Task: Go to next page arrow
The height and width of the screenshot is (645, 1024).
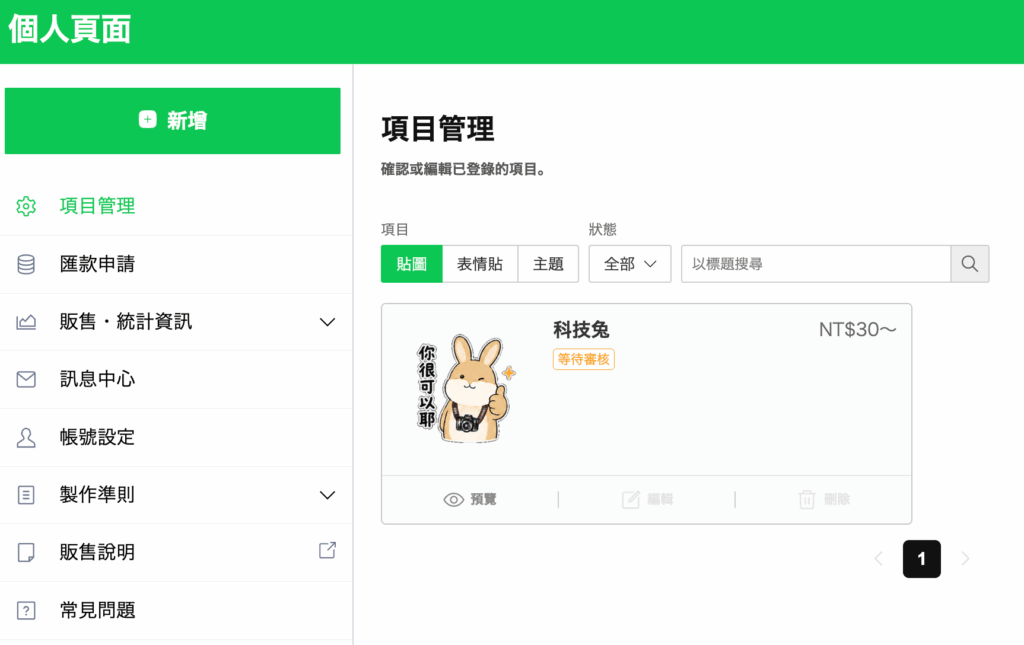Action: coord(965,559)
